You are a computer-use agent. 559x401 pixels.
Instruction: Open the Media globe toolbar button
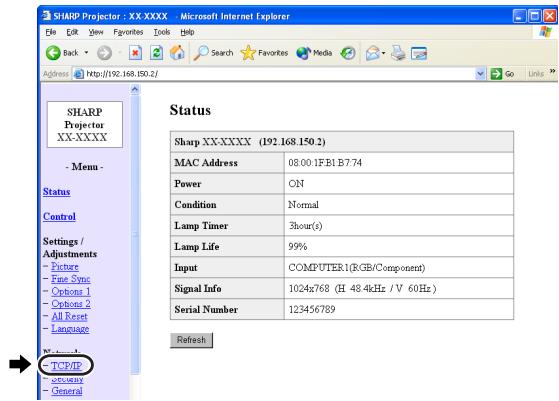314,53
